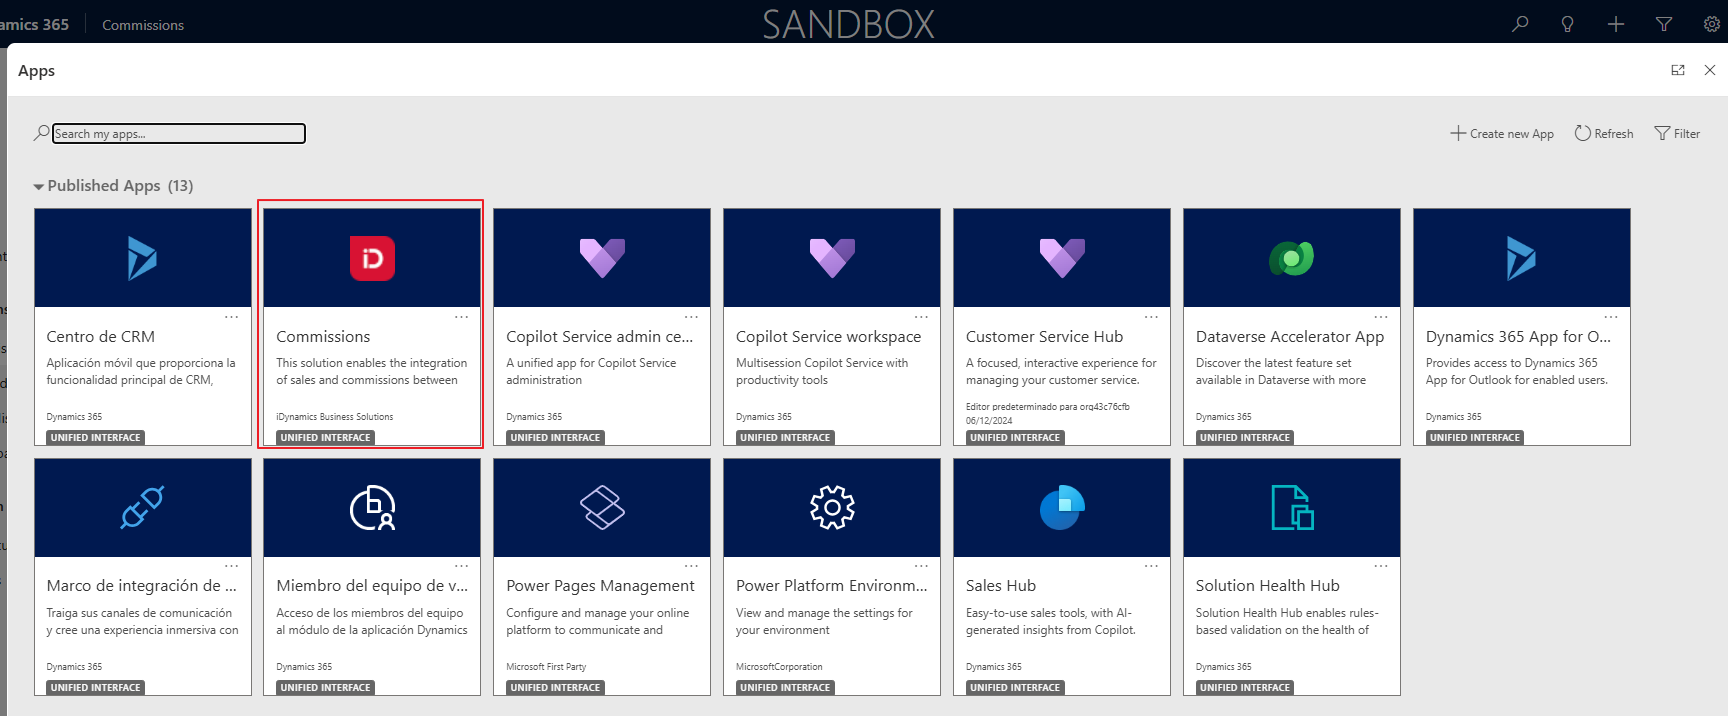This screenshot has width=1728, height=716.
Task: Open the Sales Hub pie icon
Action: click(1062, 507)
